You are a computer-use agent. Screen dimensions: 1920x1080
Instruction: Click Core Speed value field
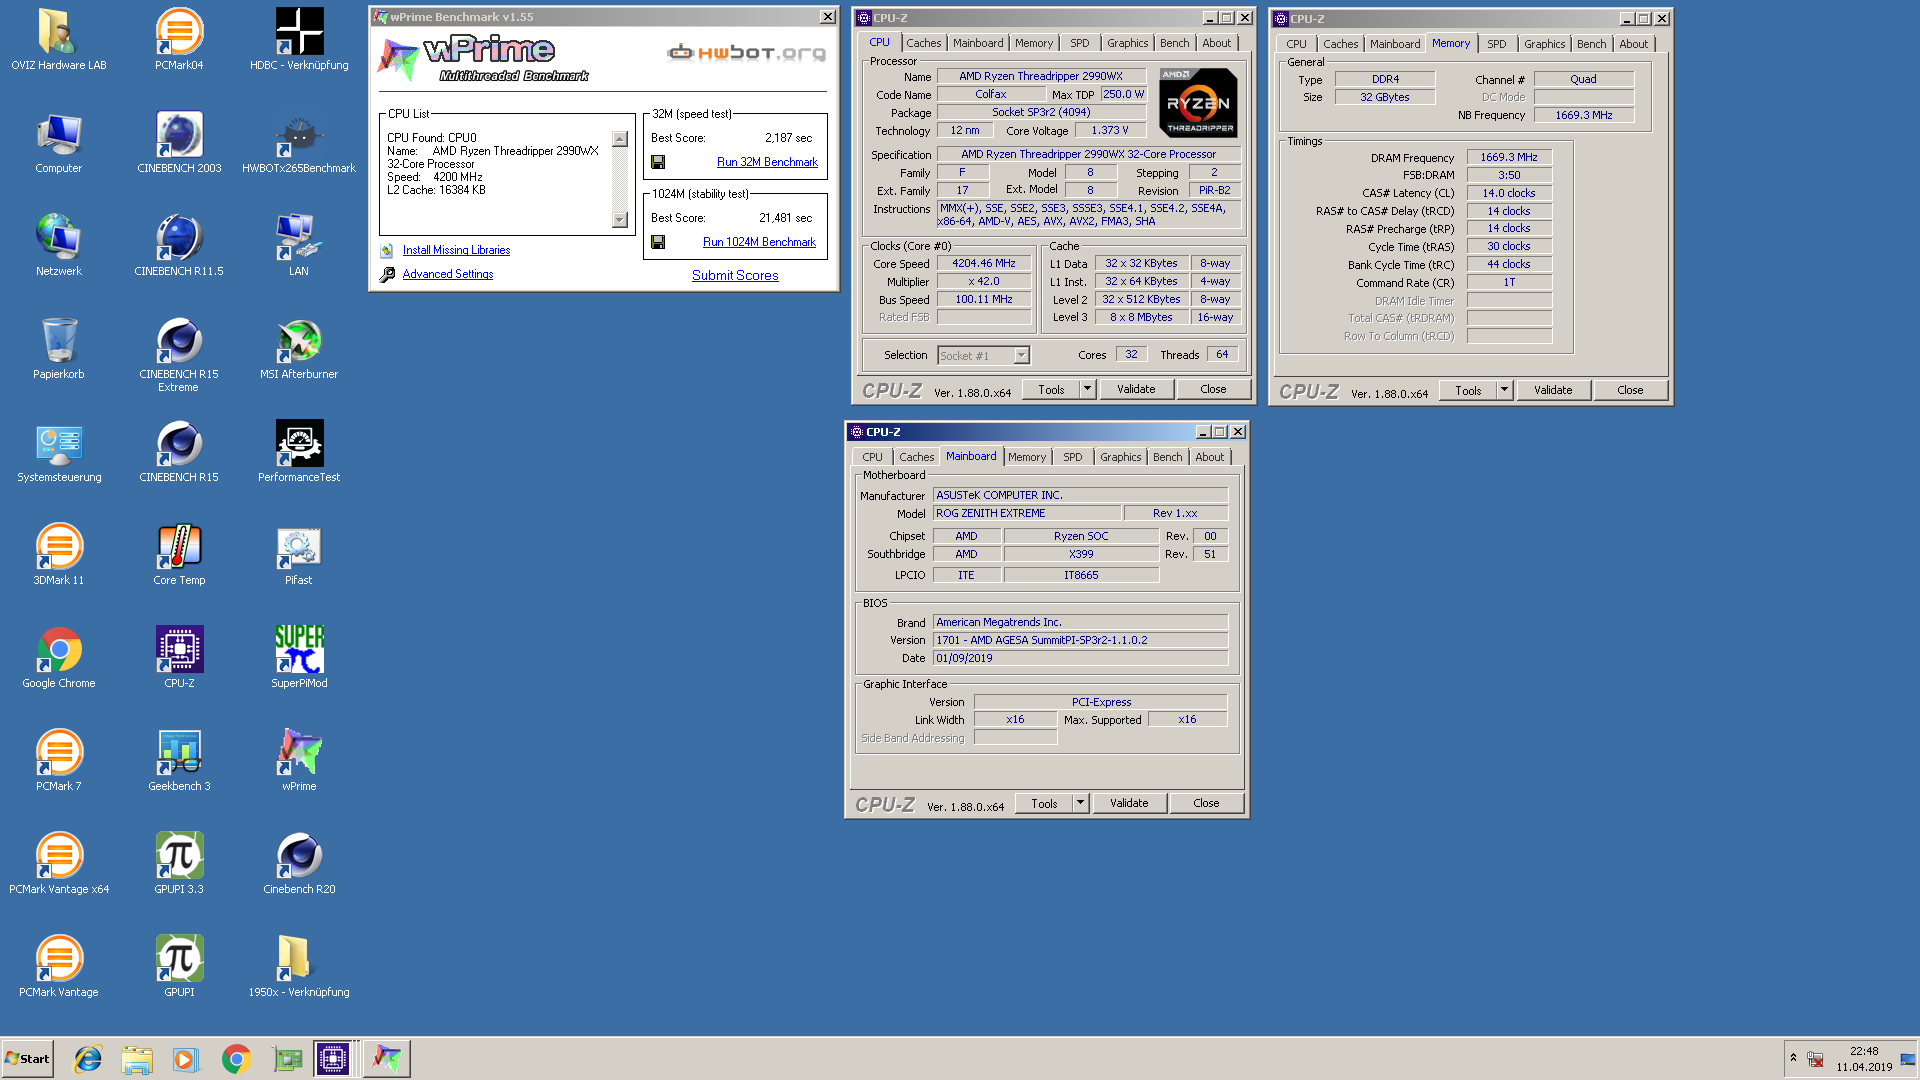pyautogui.click(x=984, y=264)
